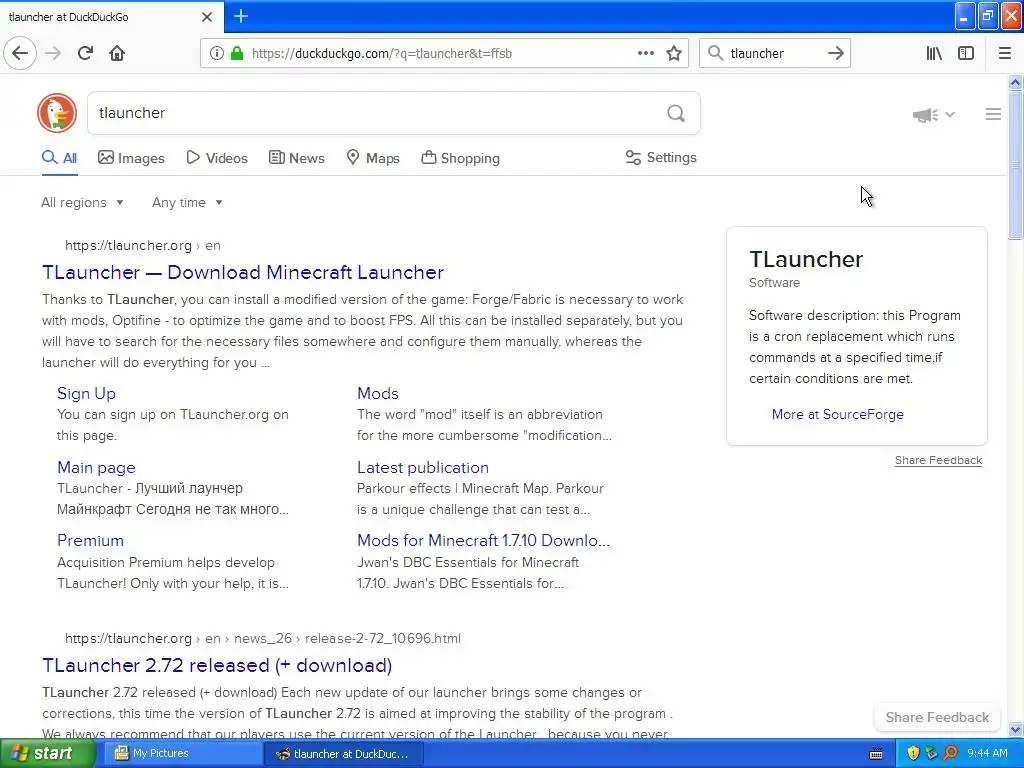Open the Main page sitelink
Image resolution: width=1024 pixels, height=768 pixels.
[x=96, y=468]
